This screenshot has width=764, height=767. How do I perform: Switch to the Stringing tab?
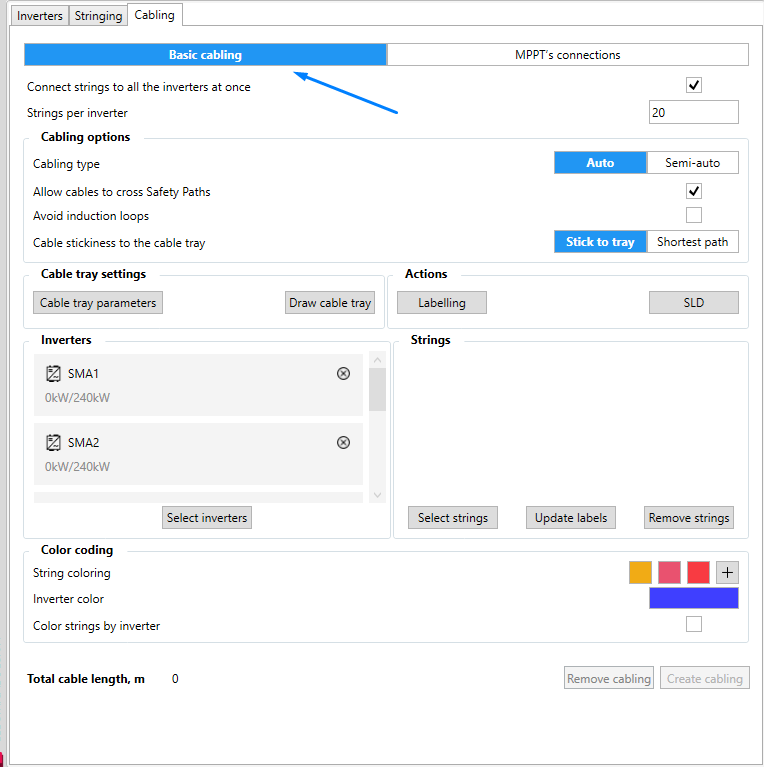coord(98,16)
